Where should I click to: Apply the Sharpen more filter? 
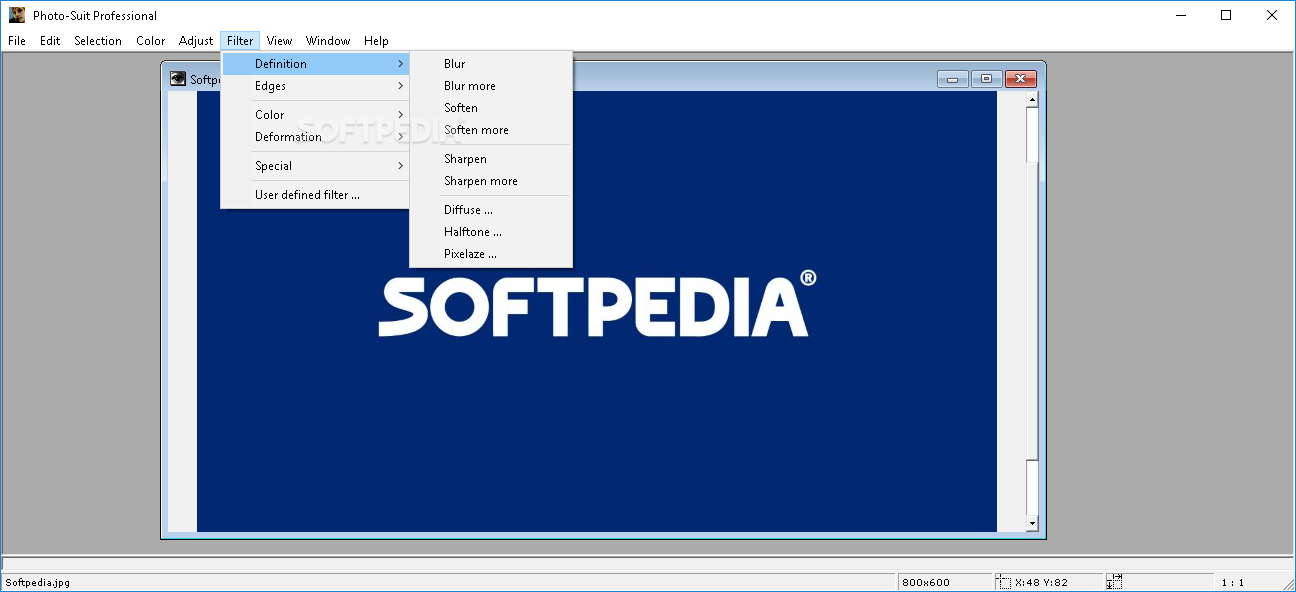tap(491, 181)
